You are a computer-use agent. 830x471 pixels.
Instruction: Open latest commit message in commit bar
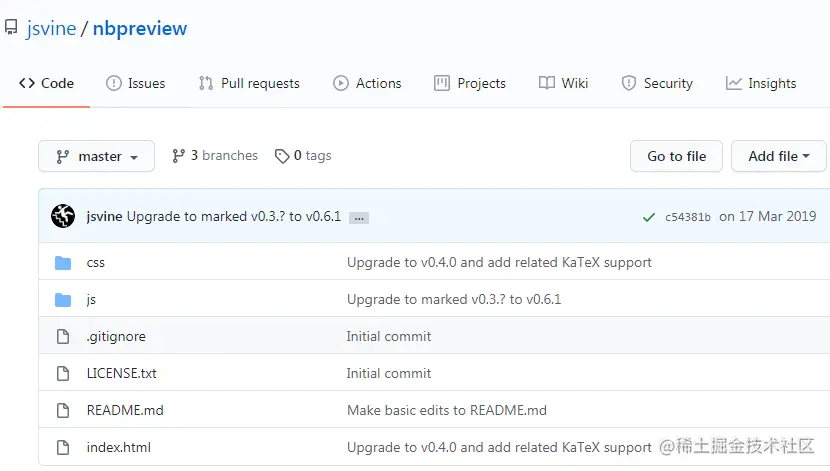tap(234, 216)
